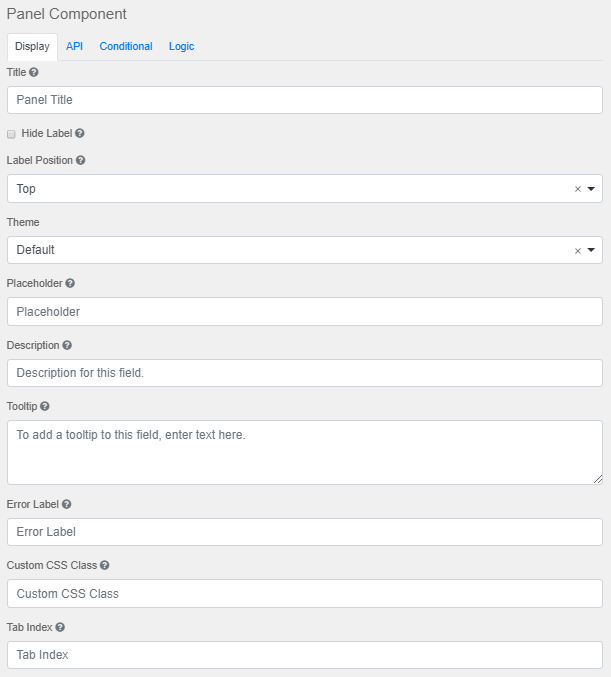611x677 pixels.
Task: Click the Description help question icon
Action: point(67,346)
